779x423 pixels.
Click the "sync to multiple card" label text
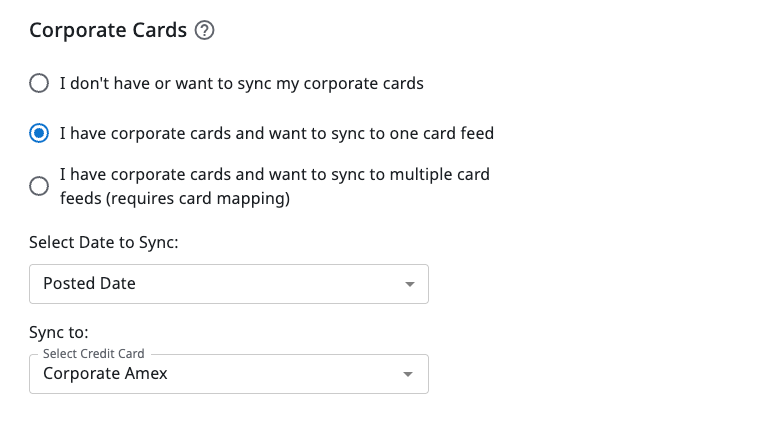tap(274, 175)
